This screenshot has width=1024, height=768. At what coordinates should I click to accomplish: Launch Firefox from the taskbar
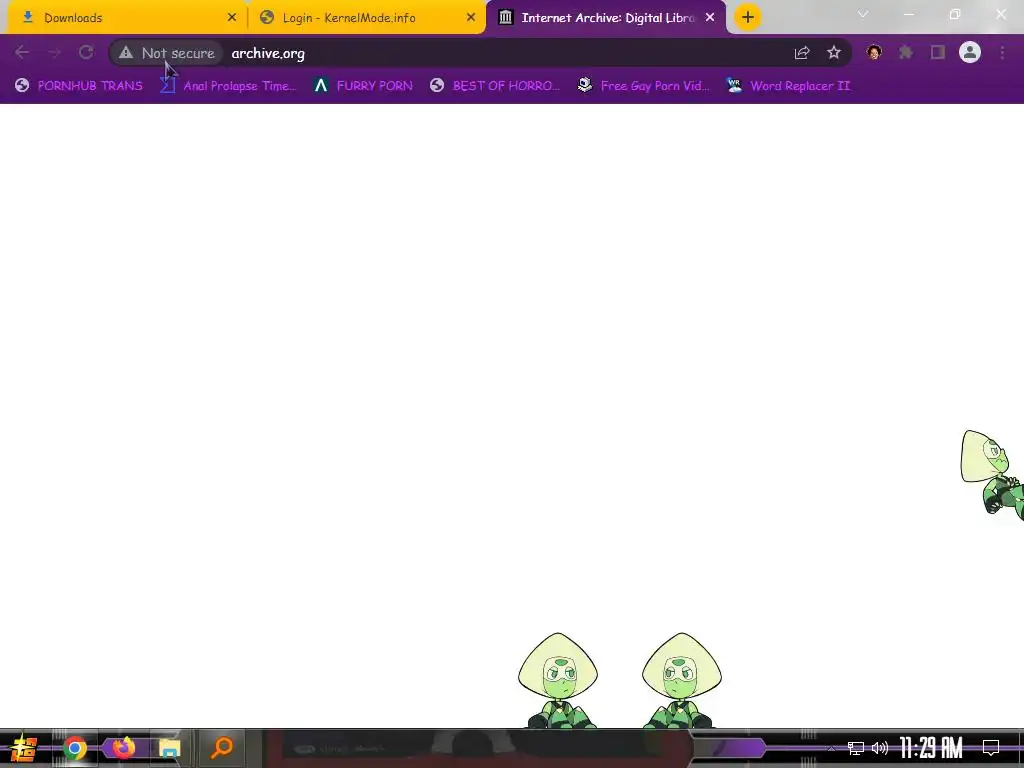click(123, 748)
